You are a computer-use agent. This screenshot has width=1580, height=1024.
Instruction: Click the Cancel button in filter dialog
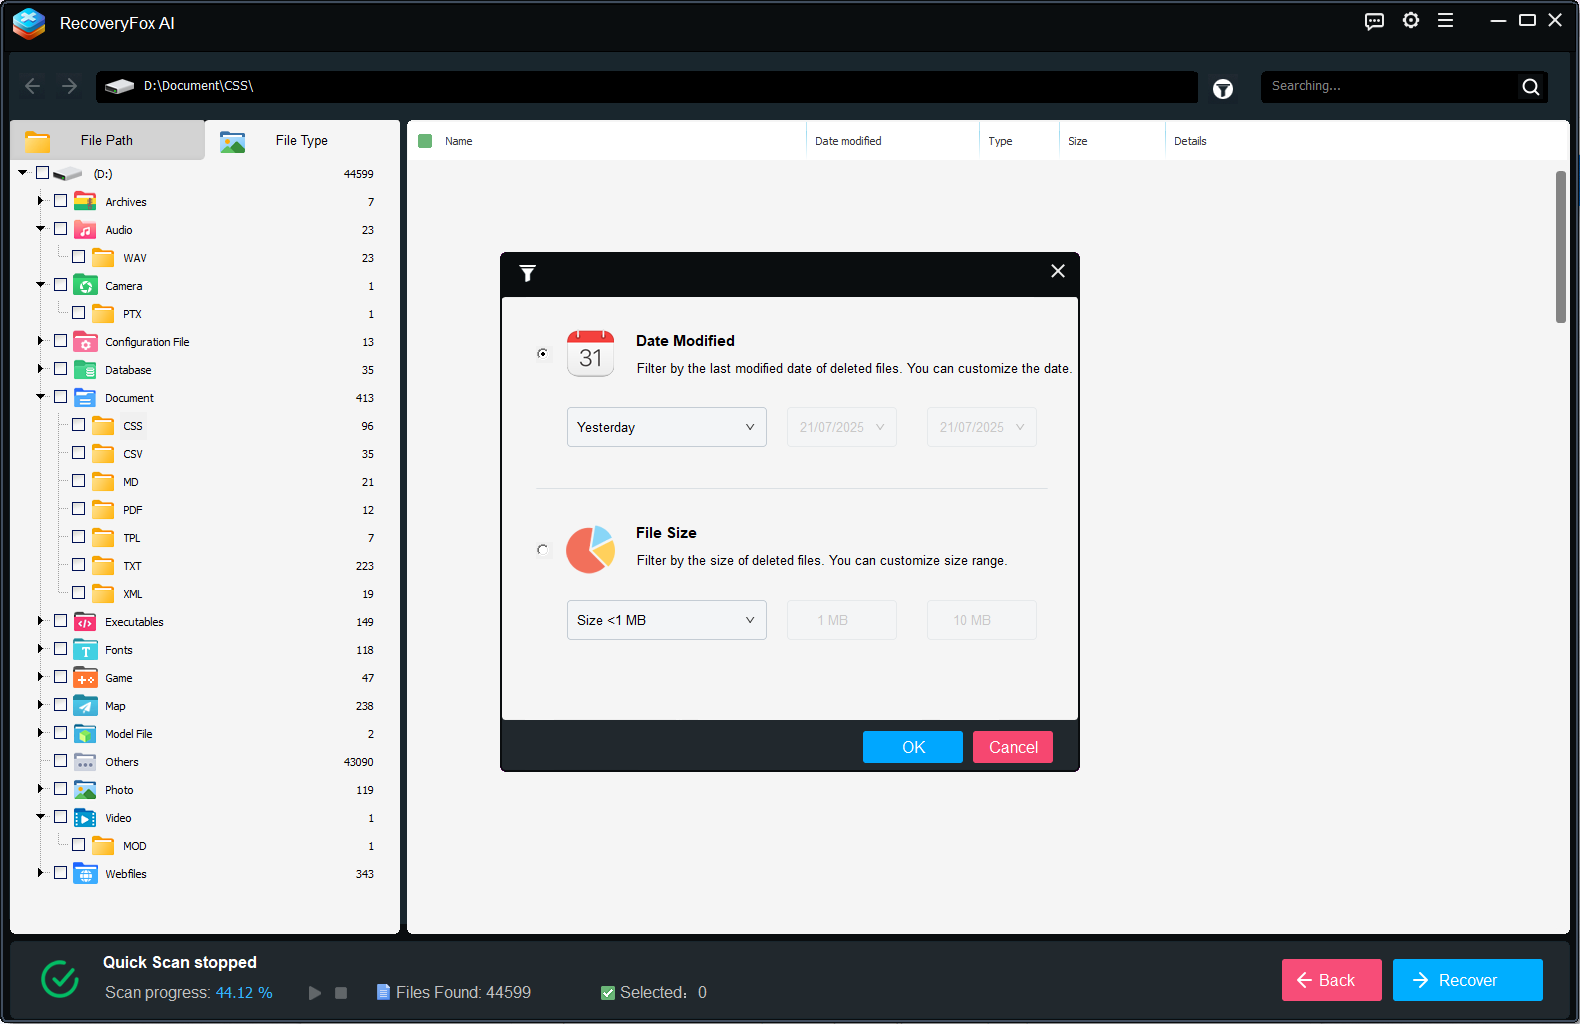pos(1012,747)
